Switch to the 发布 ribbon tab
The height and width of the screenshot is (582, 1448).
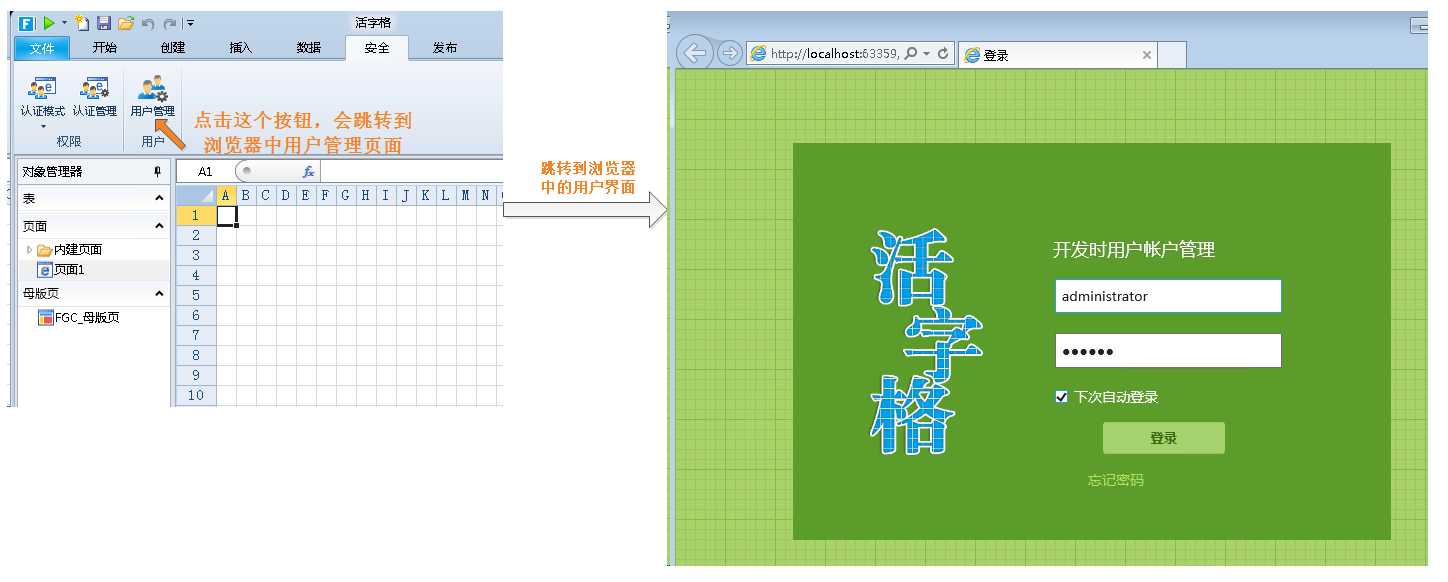click(x=445, y=47)
